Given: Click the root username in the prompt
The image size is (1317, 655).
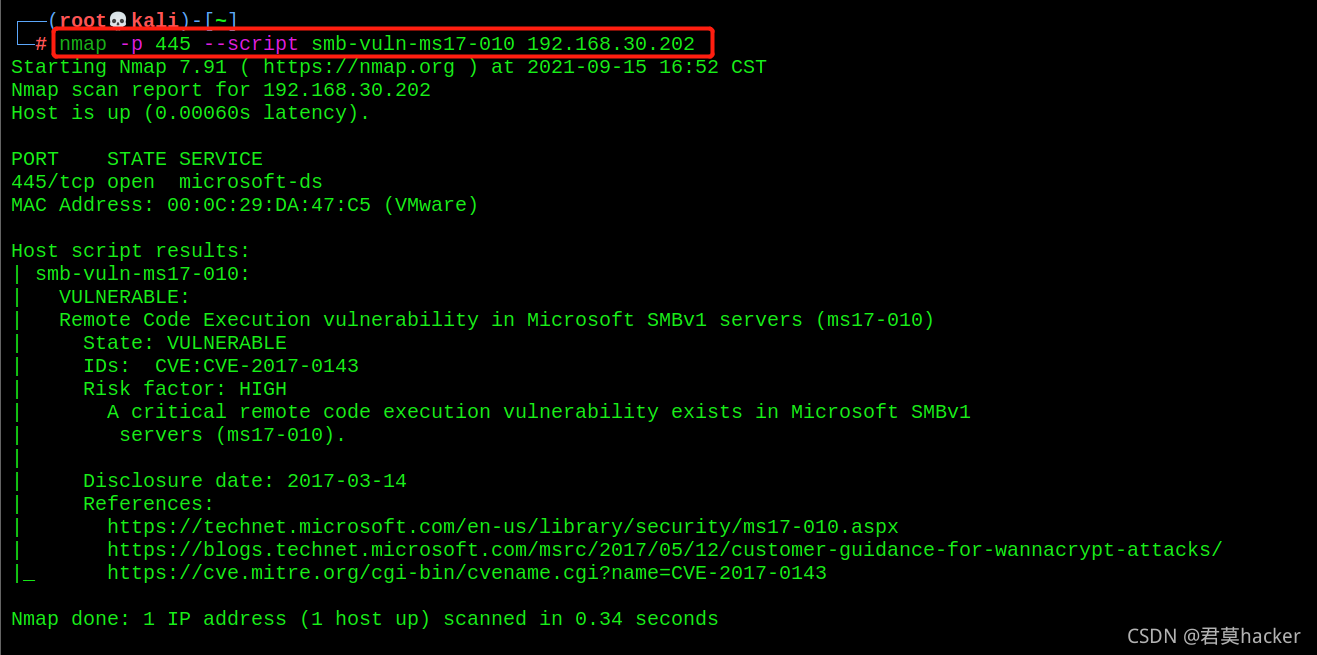Looking at the screenshot, I should coord(83,21).
